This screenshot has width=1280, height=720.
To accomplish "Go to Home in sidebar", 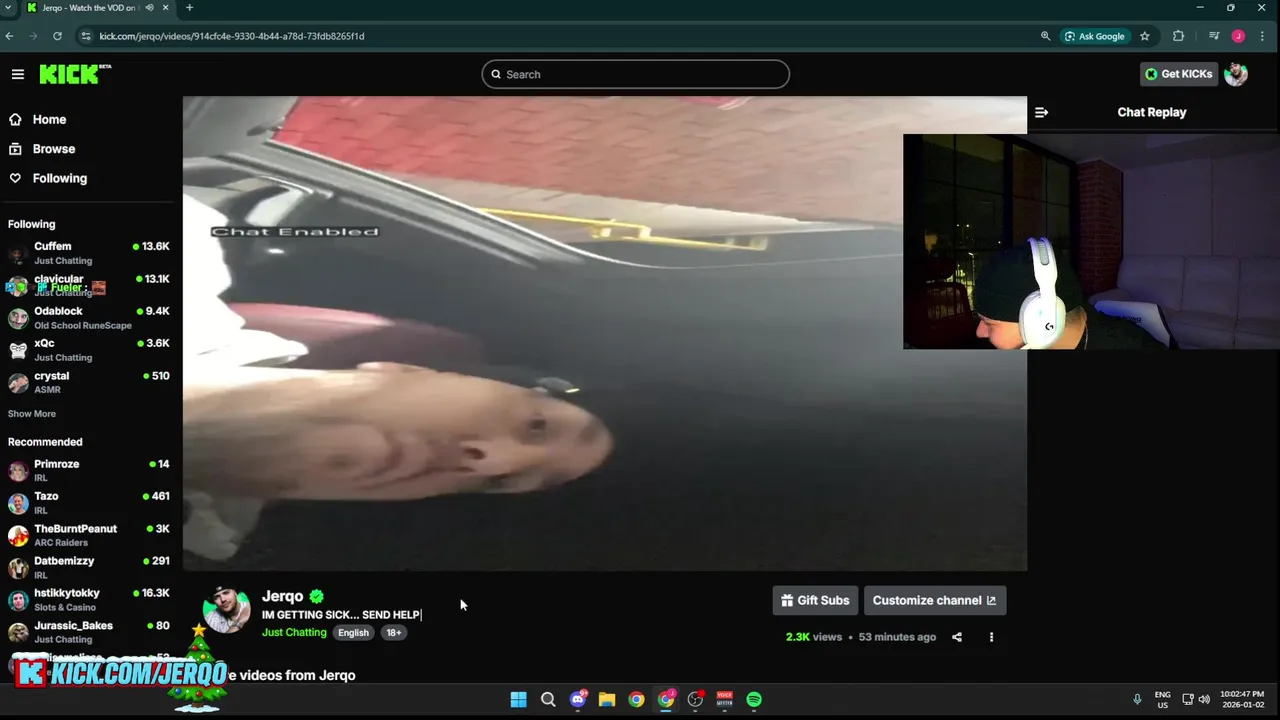I will tap(49, 119).
